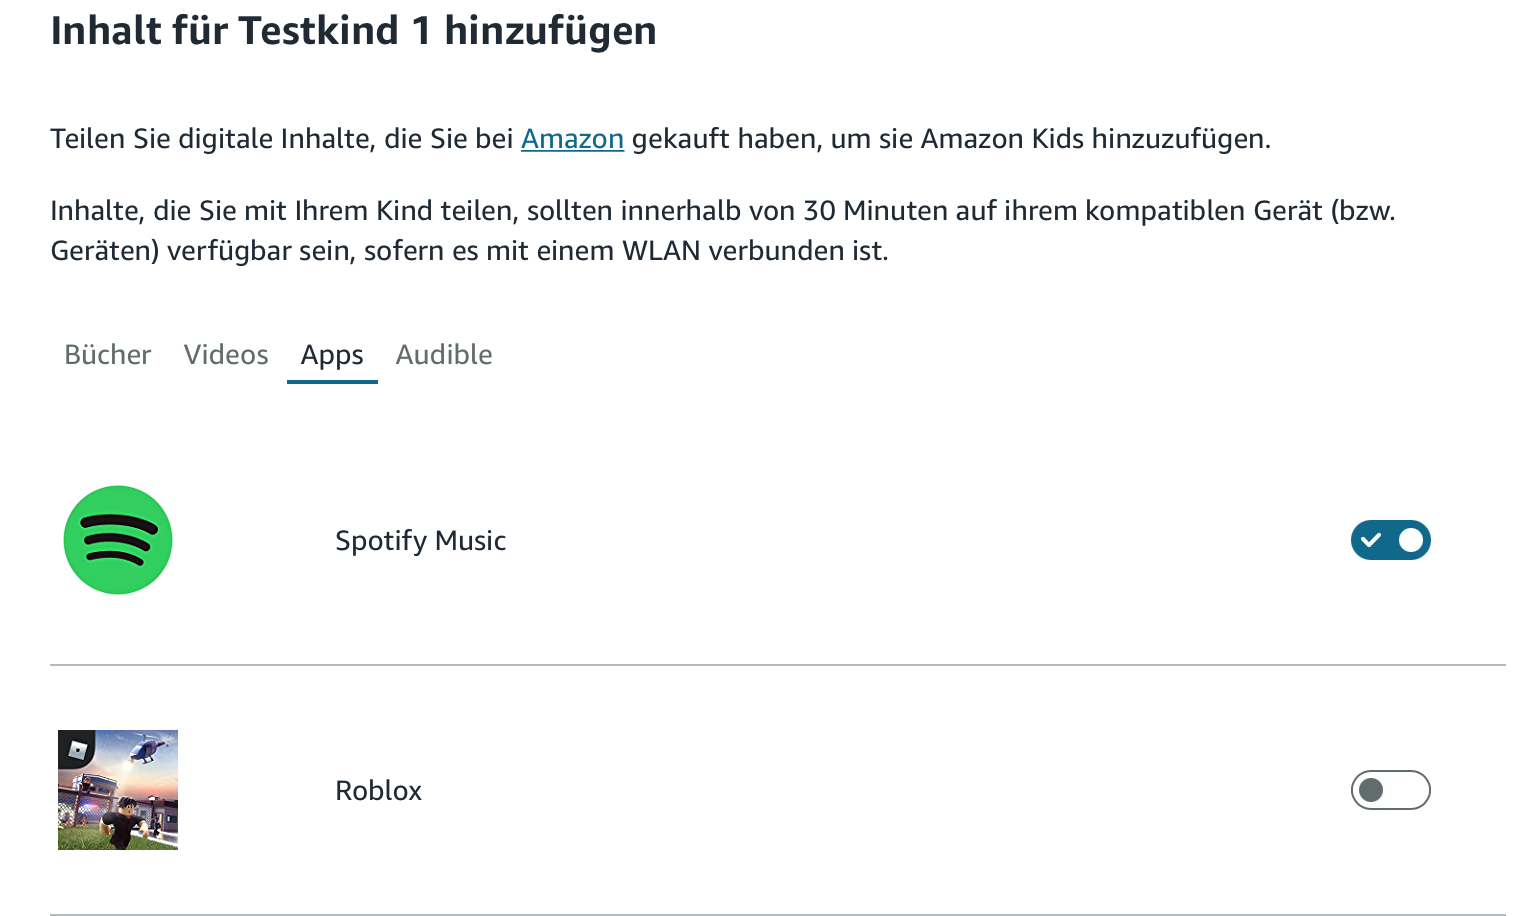
Task: Click the Roblox app name label
Action: click(x=378, y=791)
